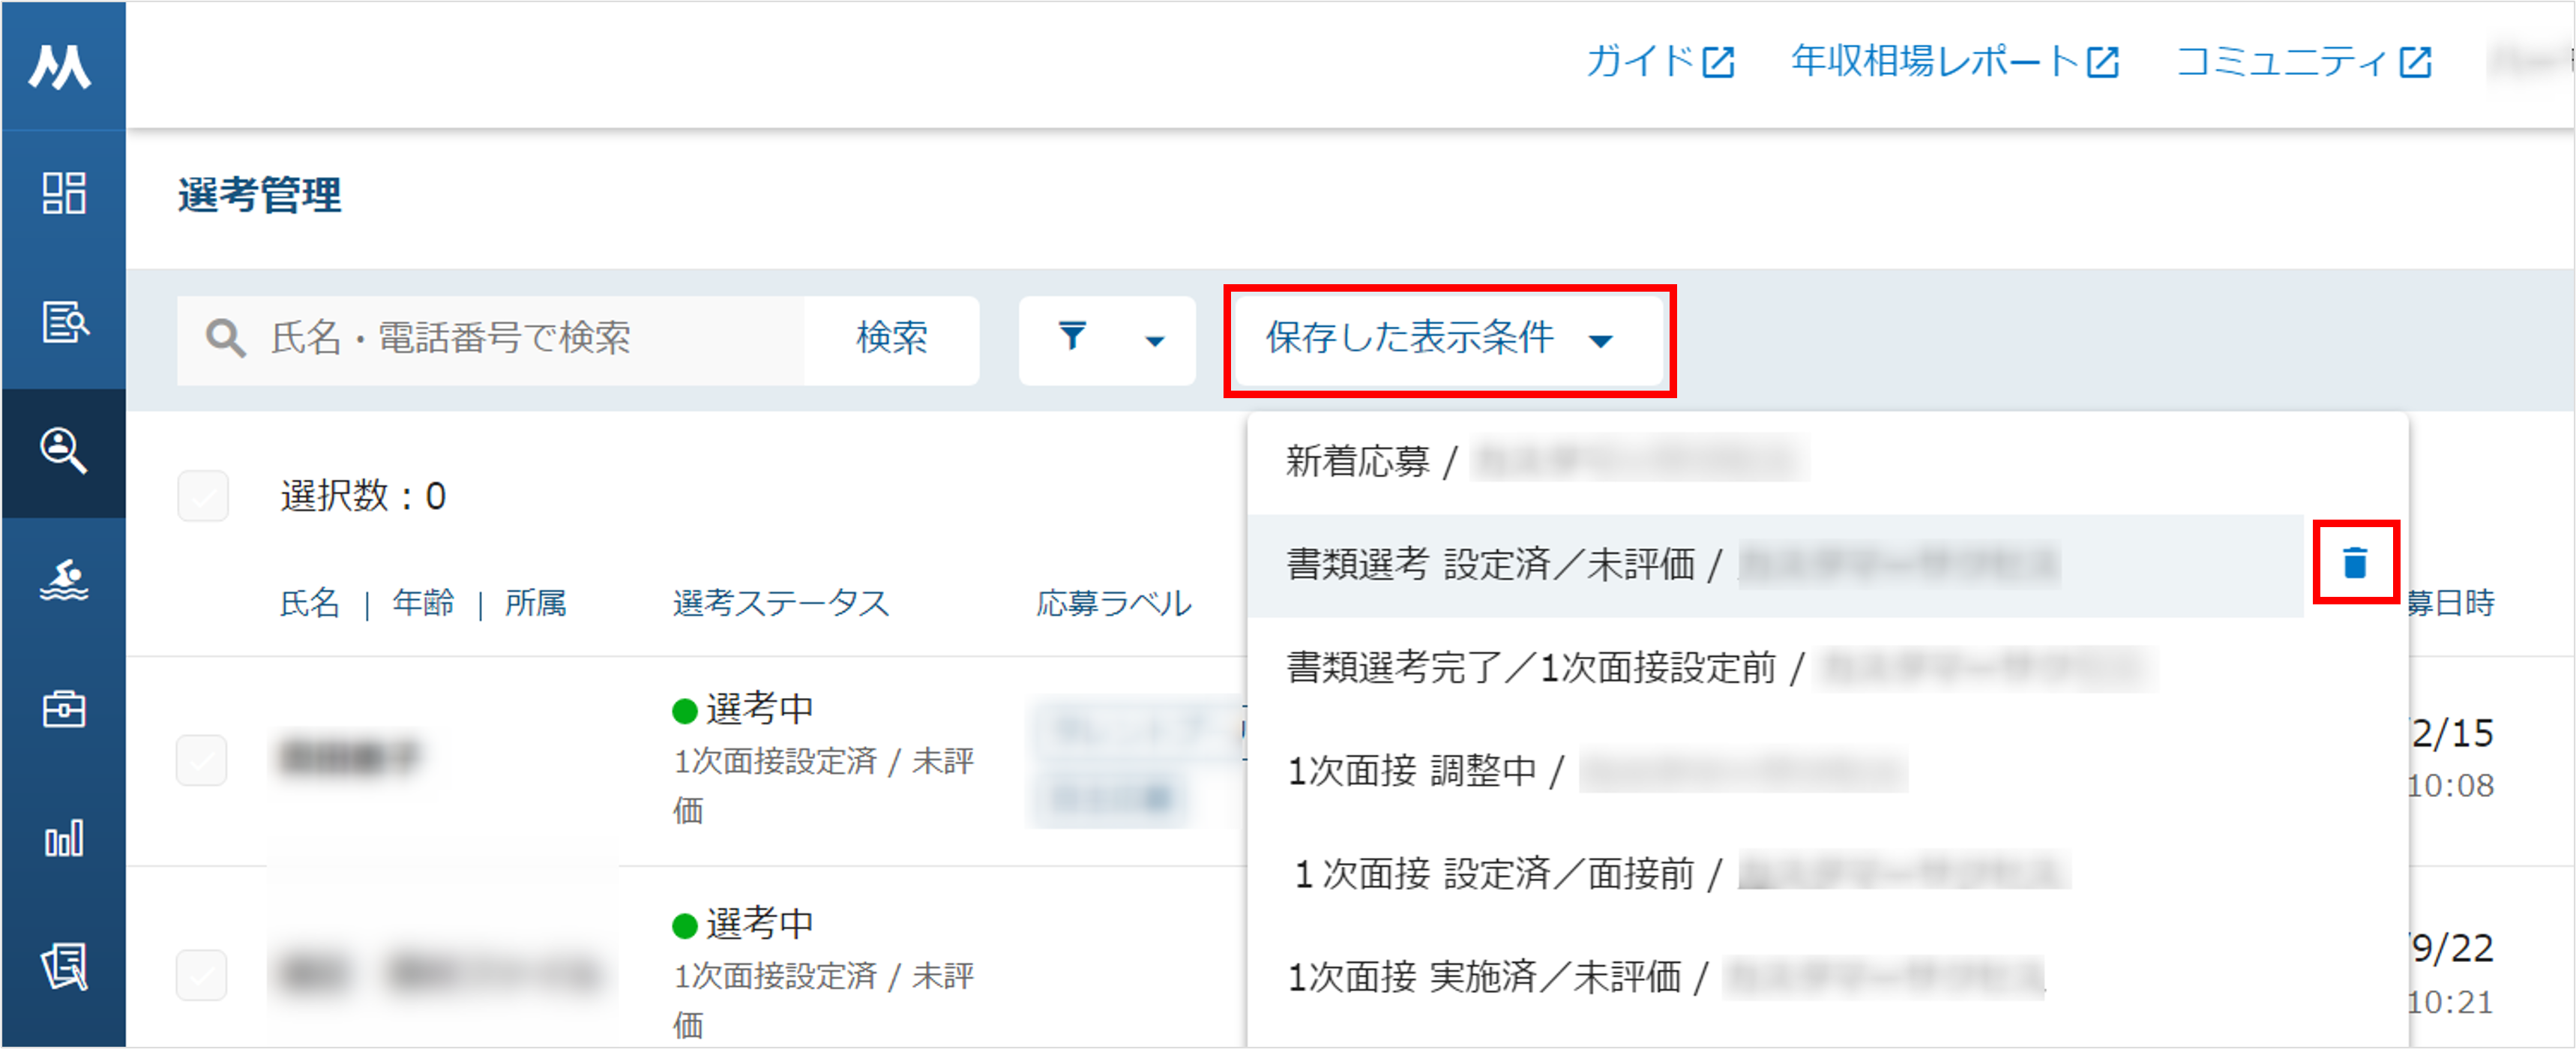
Task: Open the filter funnel dropdown
Action: [1107, 339]
